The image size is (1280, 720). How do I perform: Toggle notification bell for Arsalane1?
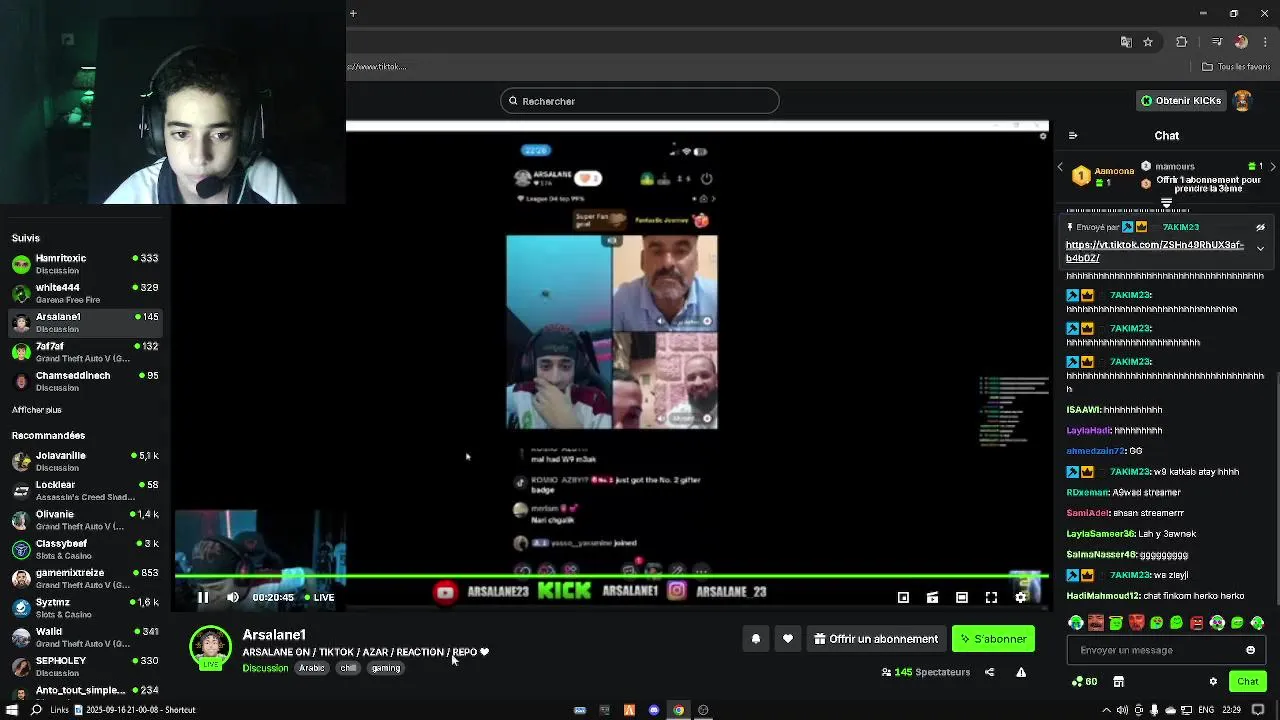coord(756,639)
